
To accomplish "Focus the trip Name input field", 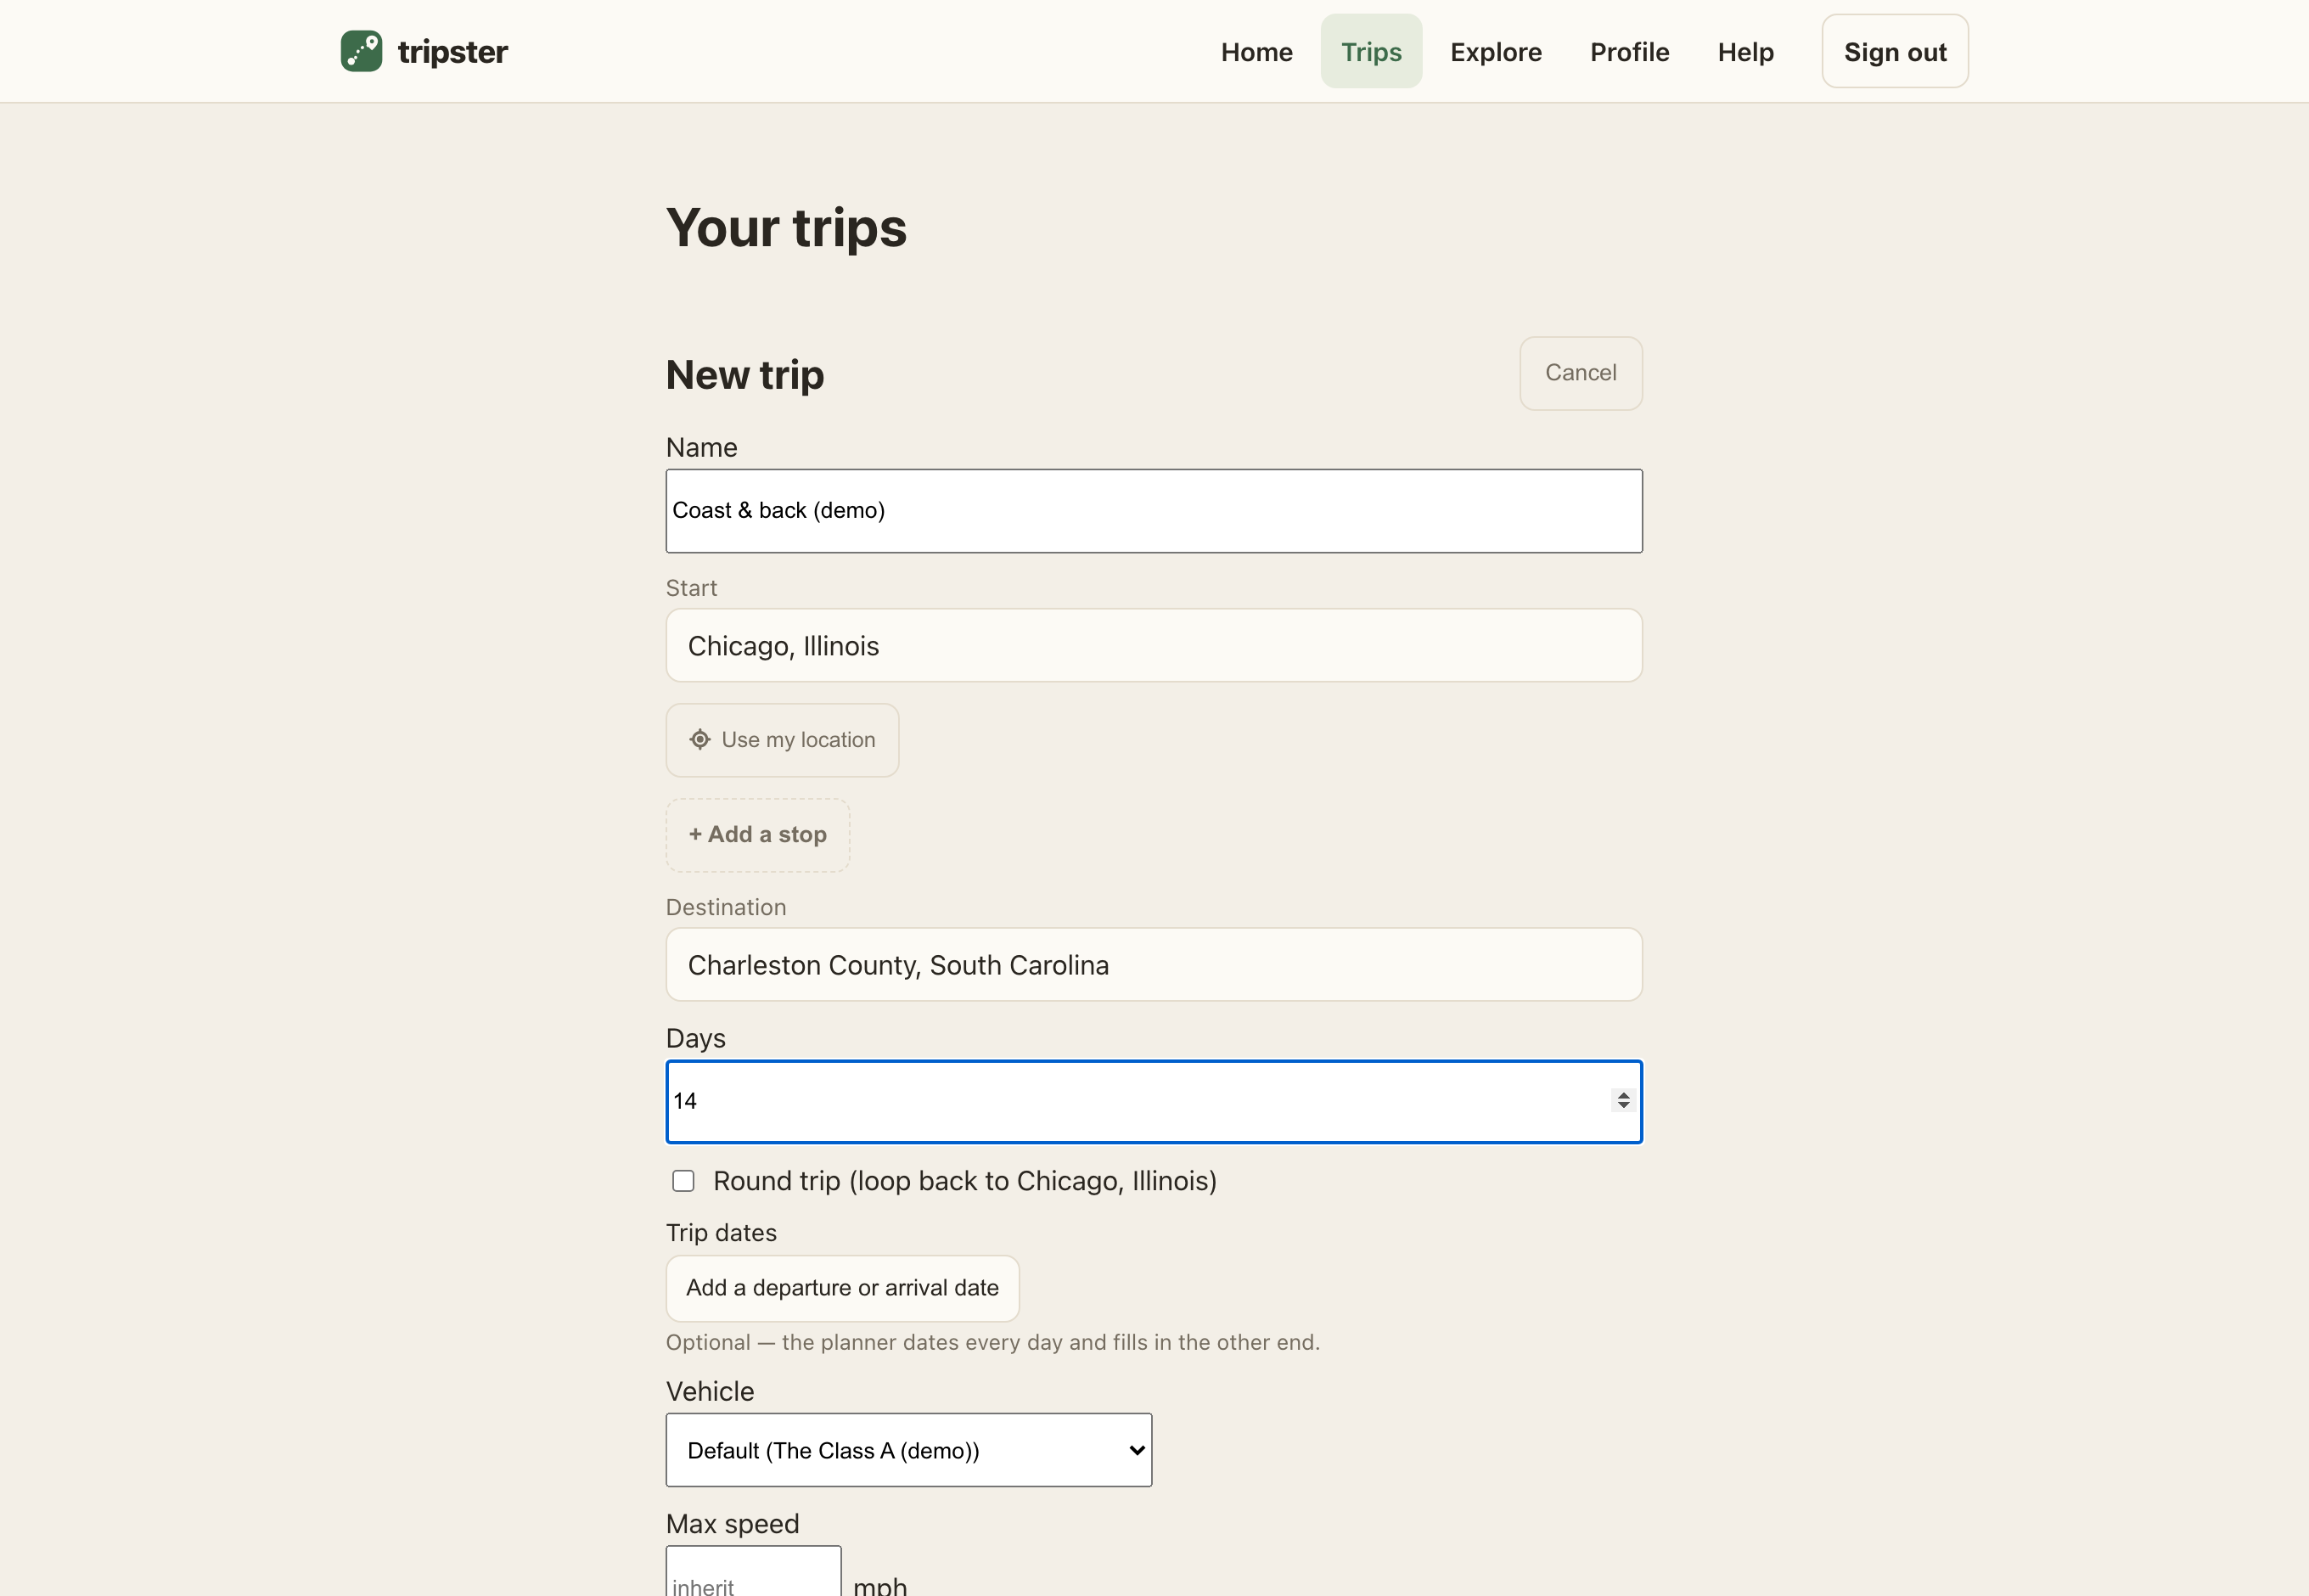I will 1154,511.
